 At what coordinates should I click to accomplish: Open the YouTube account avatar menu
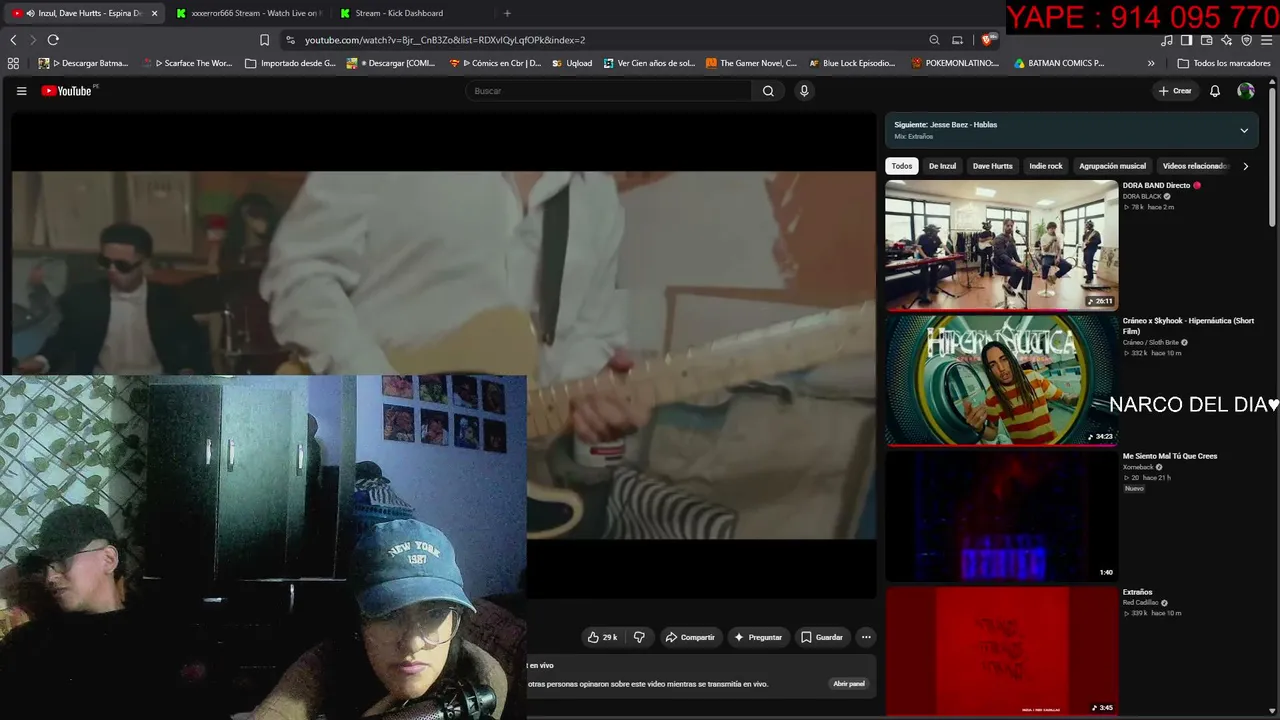coord(1246,91)
